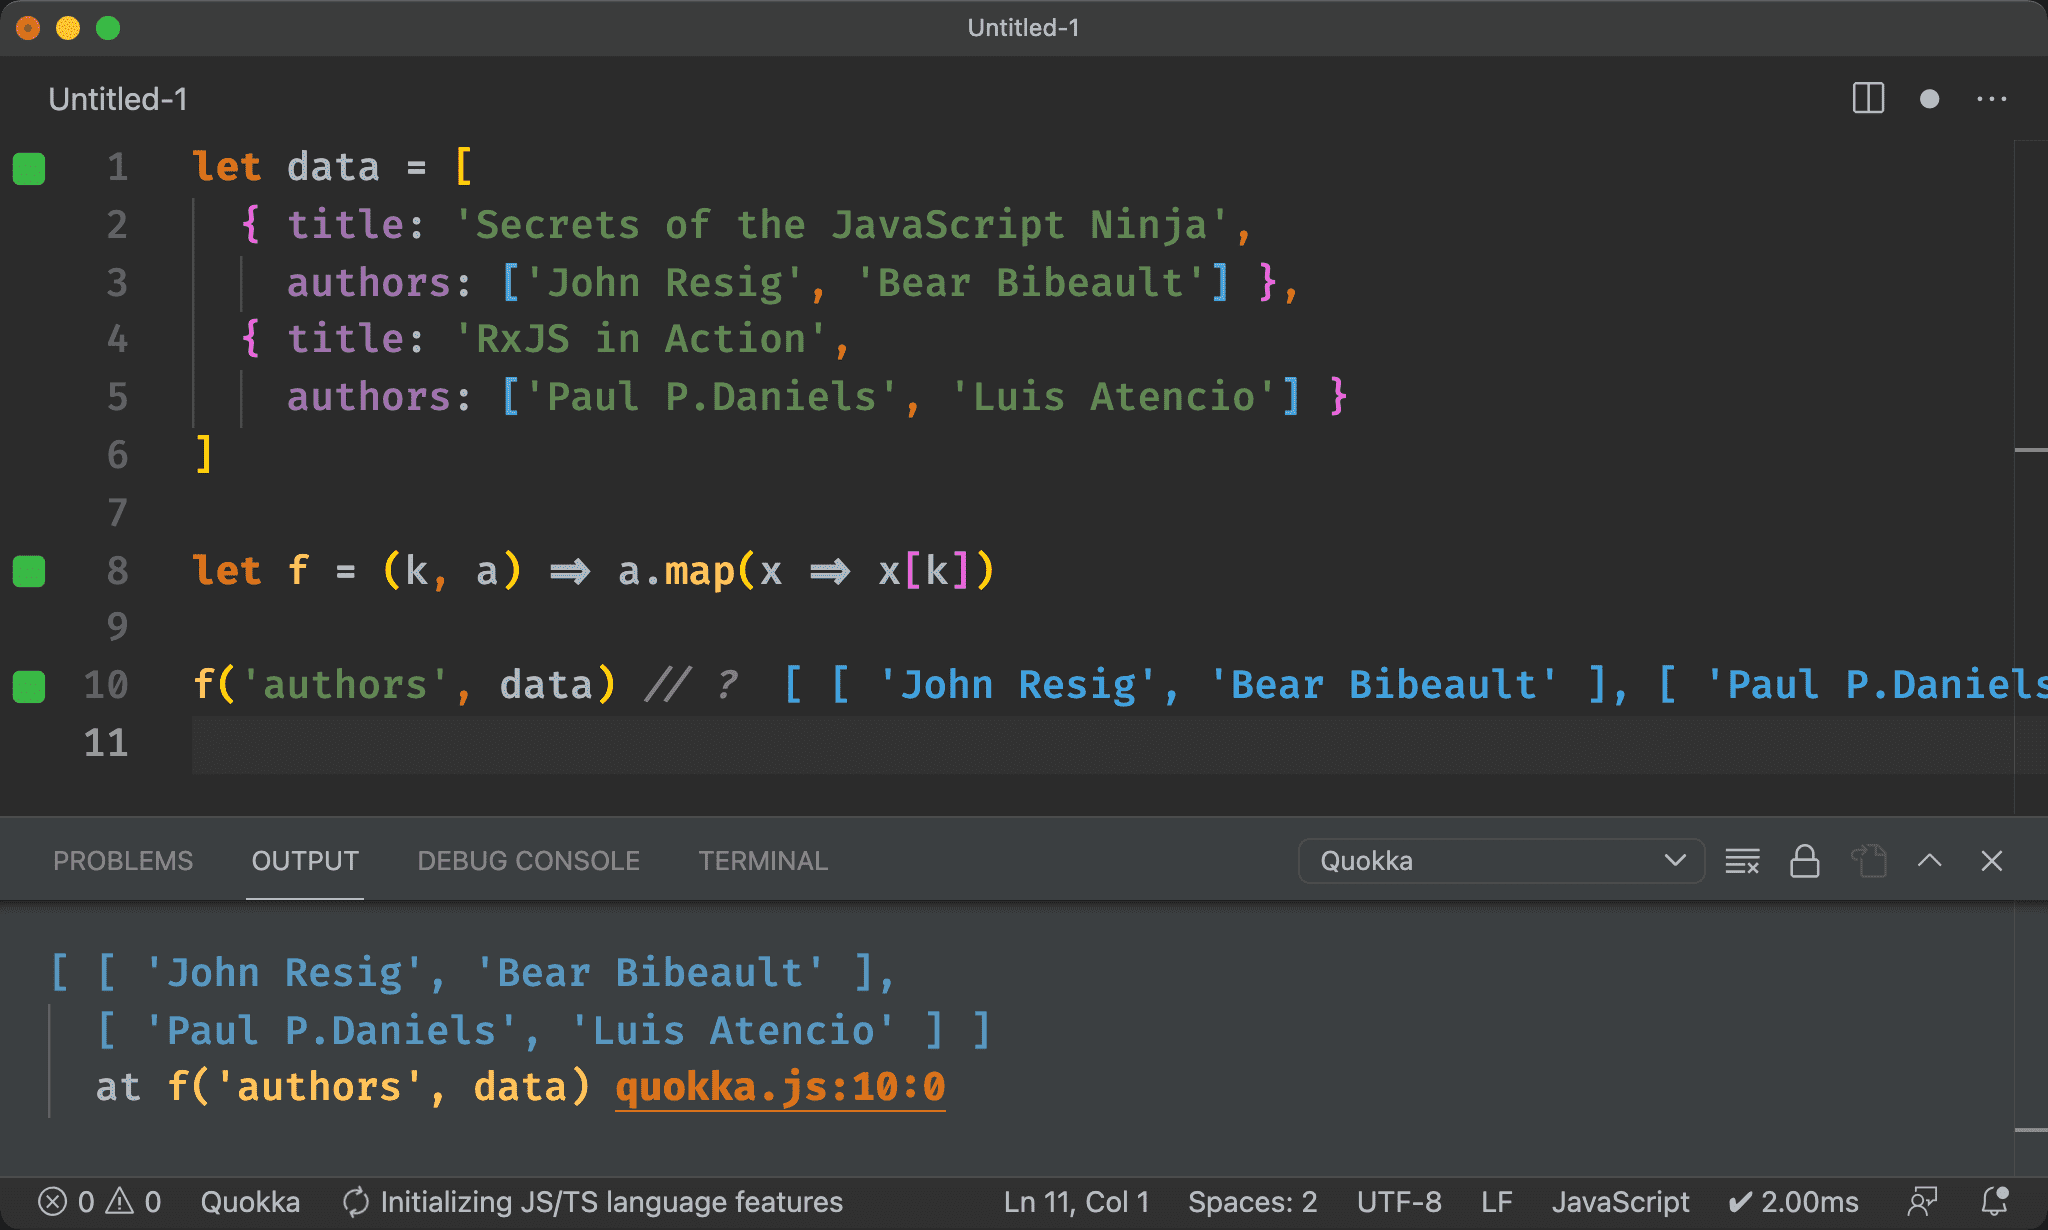The width and height of the screenshot is (2048, 1230).
Task: Click the 'Bear Bibeault' string on line 3
Action: (1031, 283)
